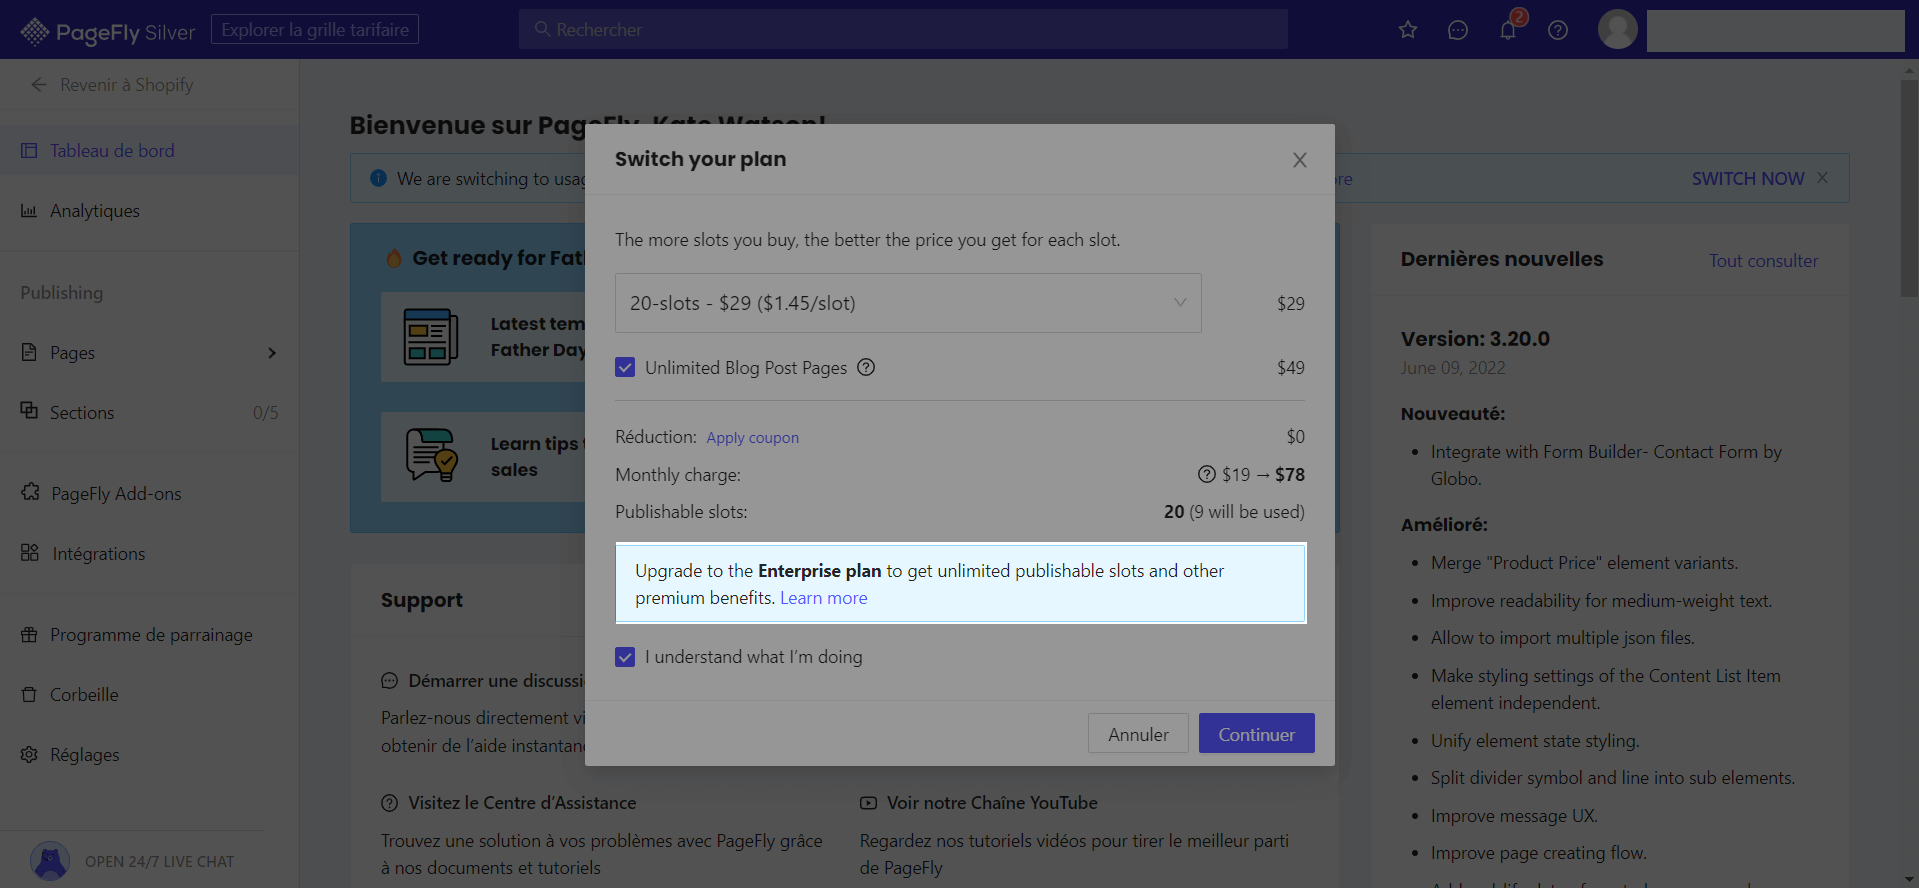This screenshot has height=888, width=1919.
Task: Dismiss the switching usage banner
Action: pyautogui.click(x=1822, y=177)
